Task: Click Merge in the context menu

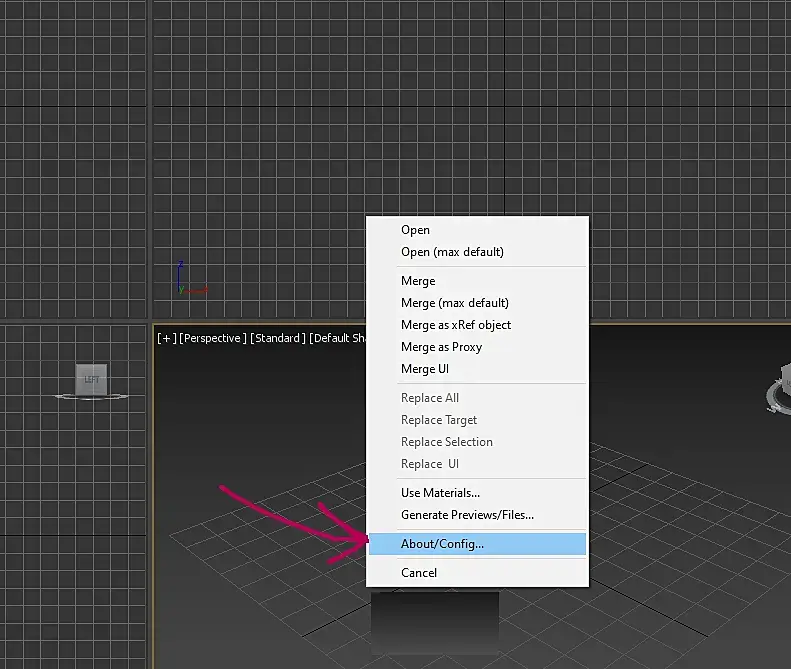Action: (477, 281)
